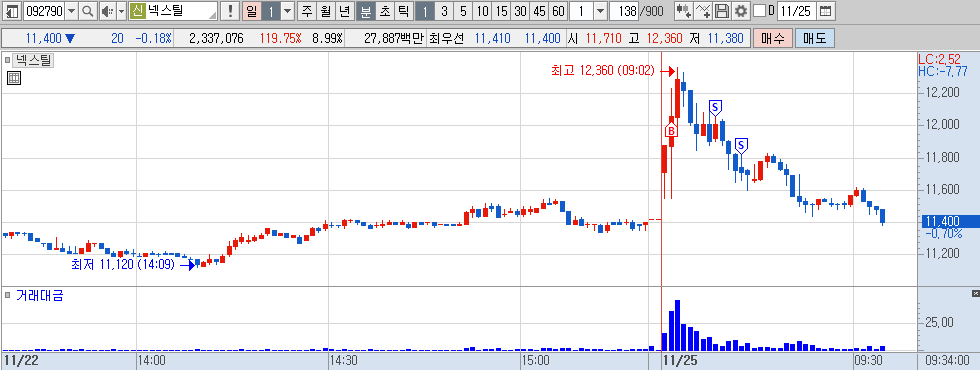
Task: Expand the stock code 092790 dropdown
Action: pyautogui.click(x=71, y=11)
